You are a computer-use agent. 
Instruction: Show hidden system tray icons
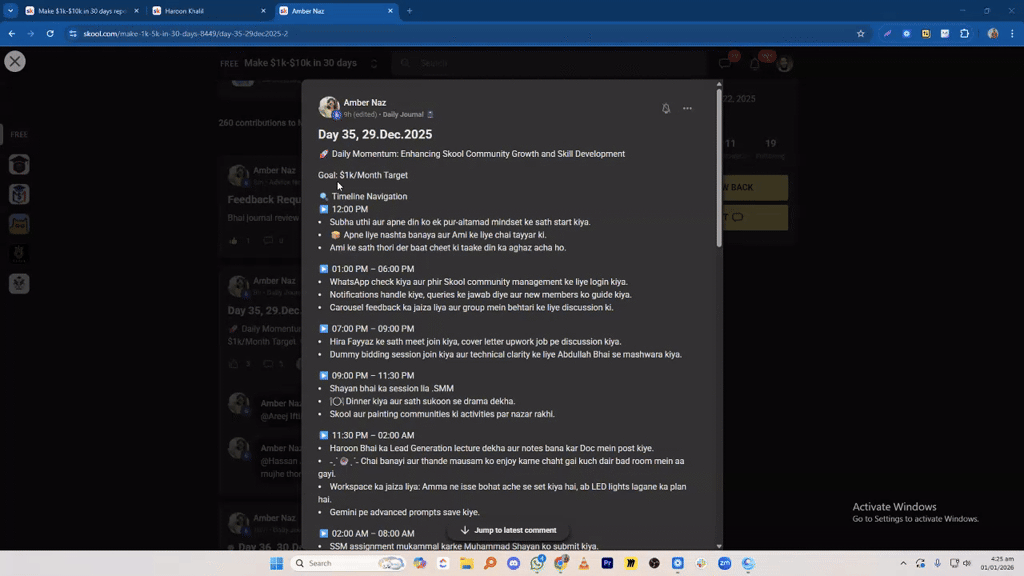coord(903,563)
